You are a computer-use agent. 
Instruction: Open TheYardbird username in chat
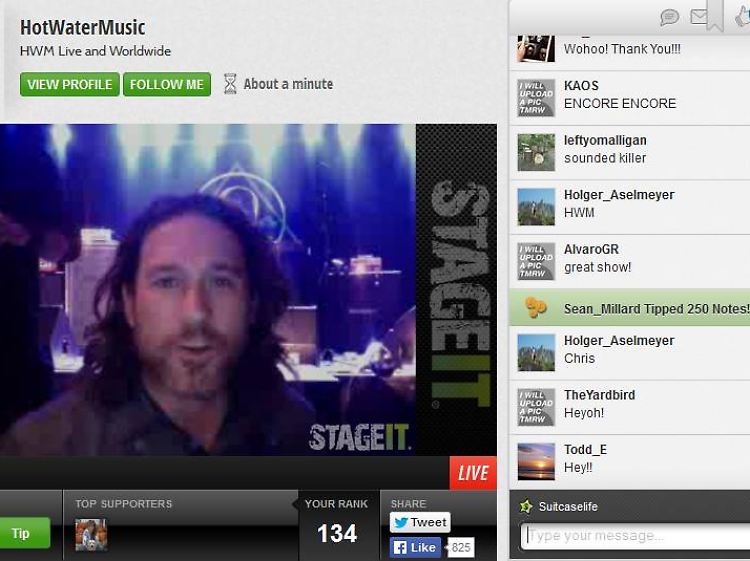[599, 395]
